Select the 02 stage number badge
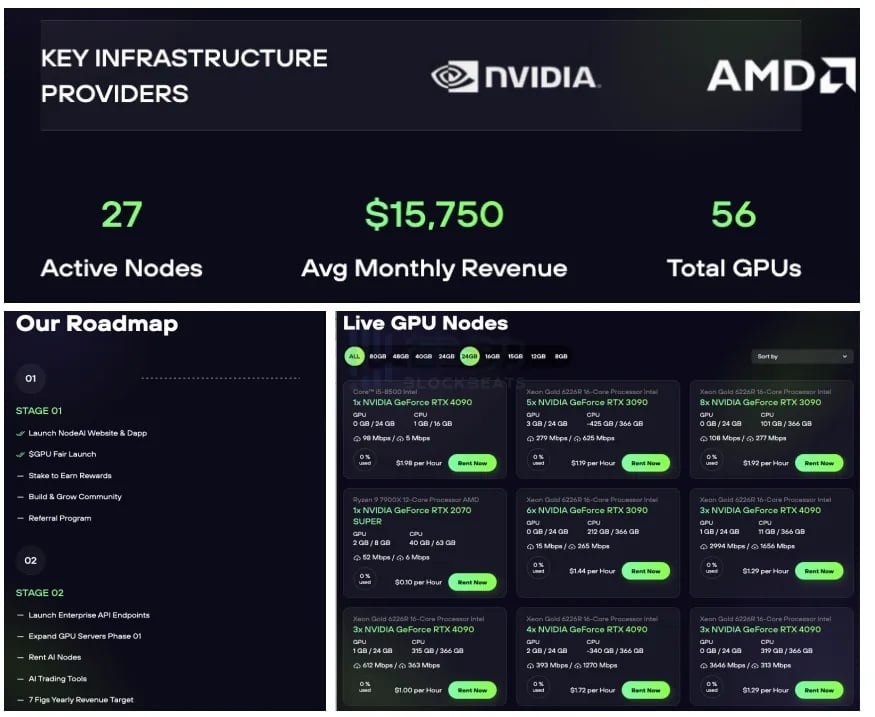The width and height of the screenshot is (875, 717). coord(31,560)
